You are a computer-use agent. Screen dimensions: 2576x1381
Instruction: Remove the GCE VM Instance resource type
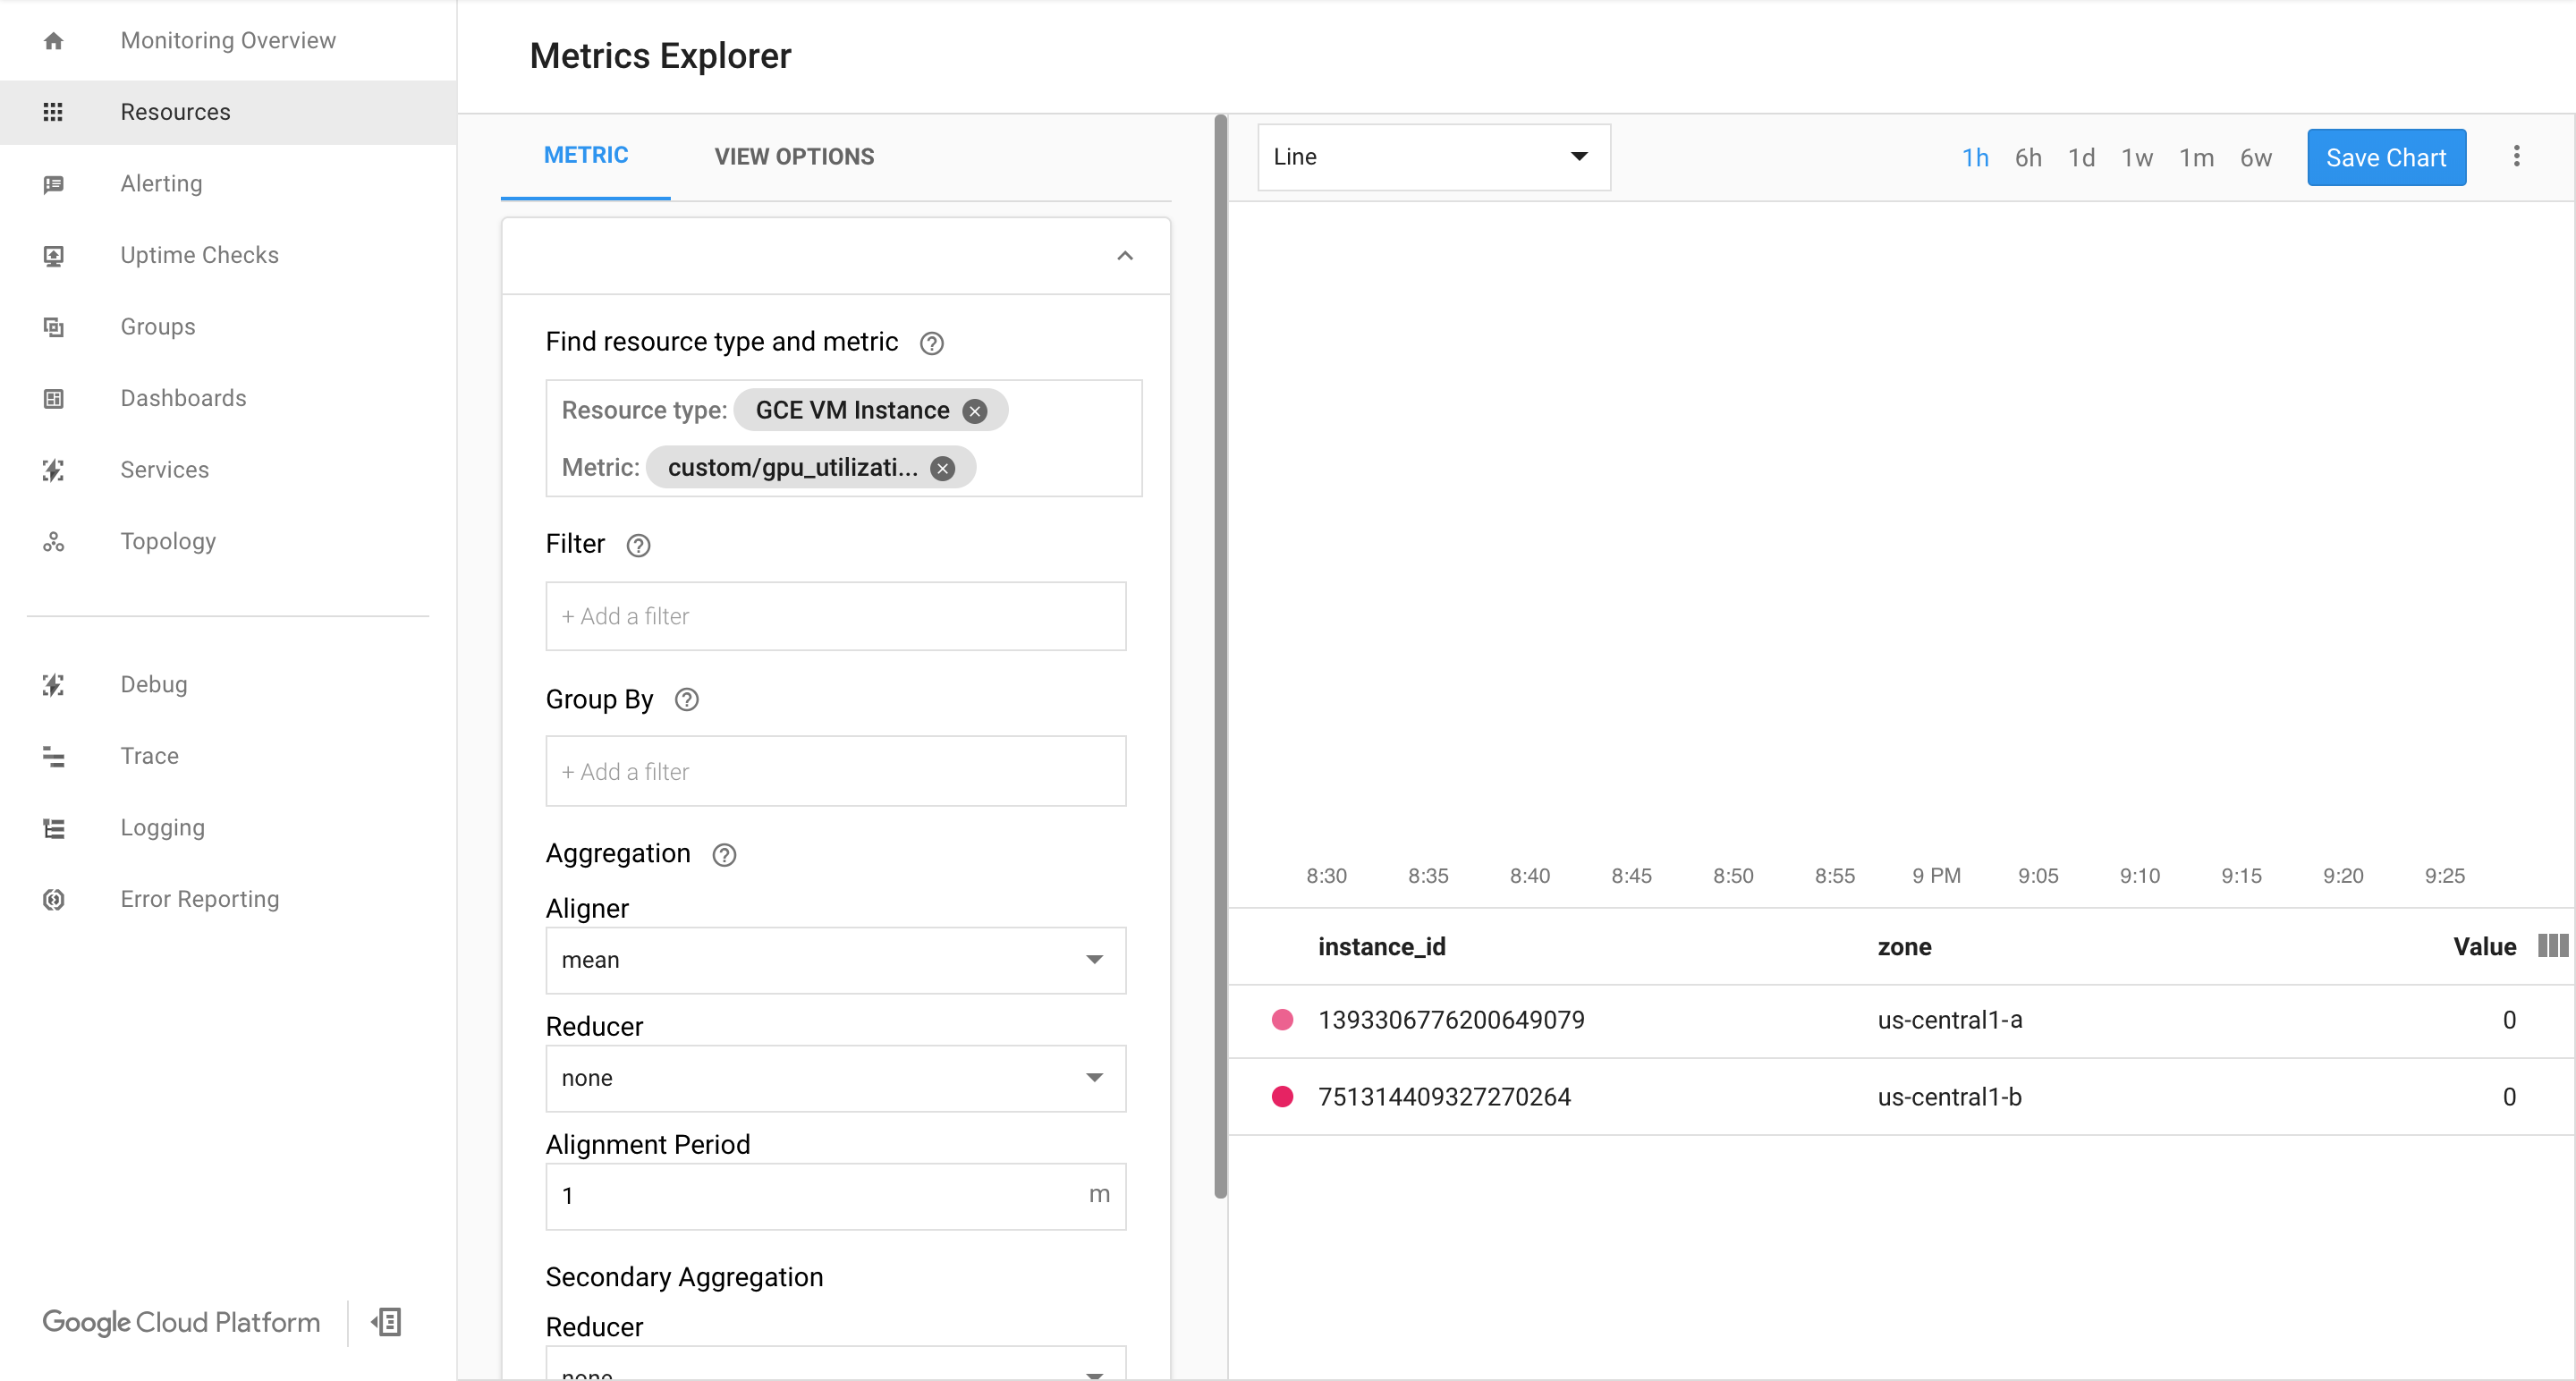(x=973, y=411)
